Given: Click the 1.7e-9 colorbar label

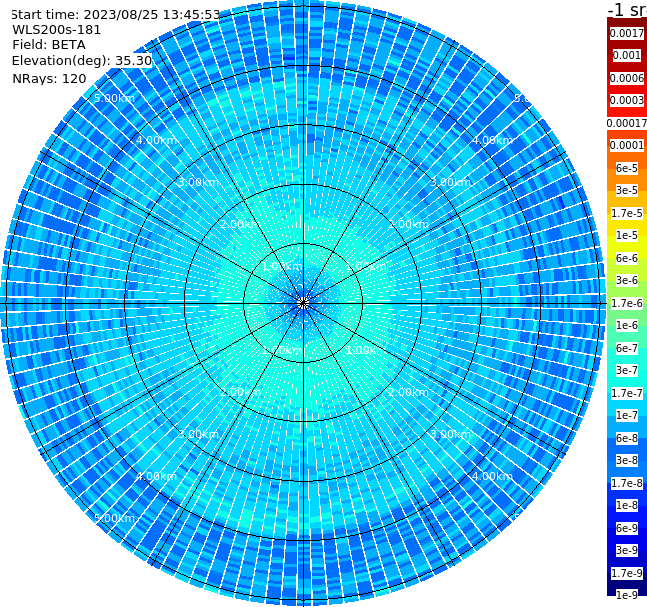Looking at the screenshot, I should (627, 573).
